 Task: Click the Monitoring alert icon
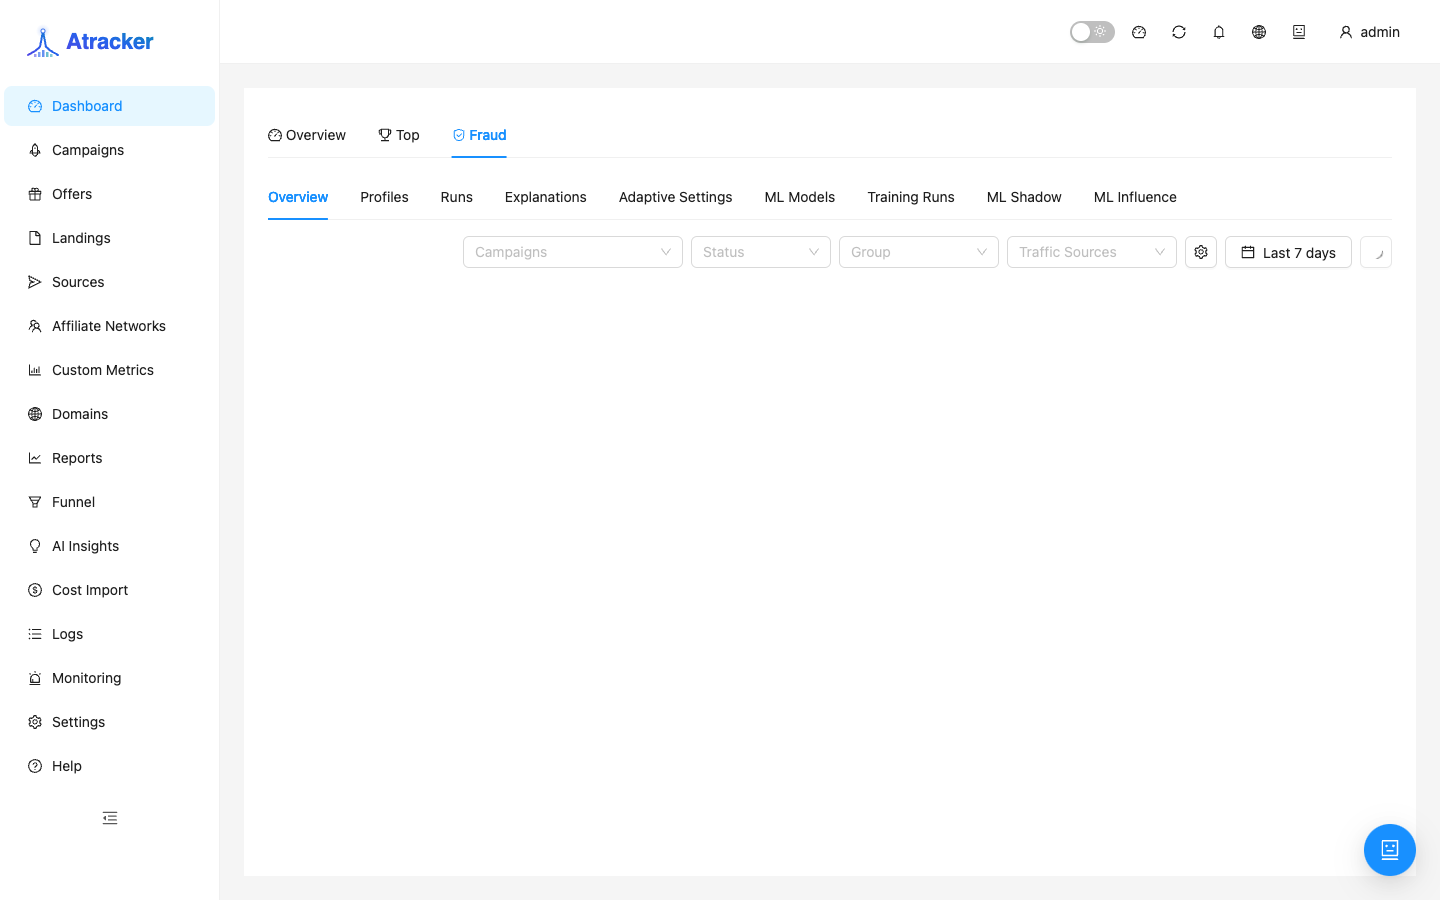(35, 678)
